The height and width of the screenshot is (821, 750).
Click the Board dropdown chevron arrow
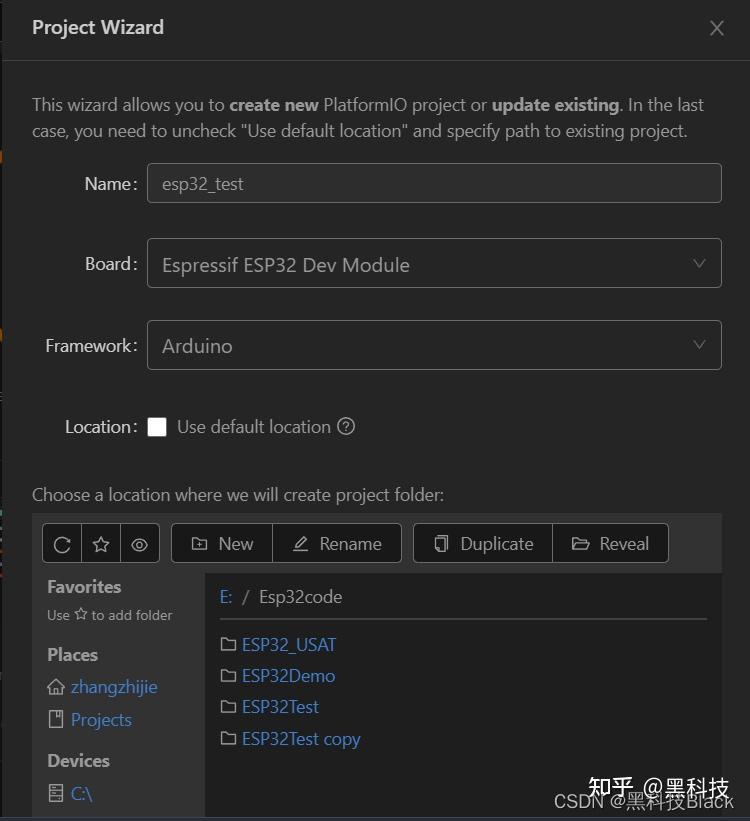(x=700, y=263)
